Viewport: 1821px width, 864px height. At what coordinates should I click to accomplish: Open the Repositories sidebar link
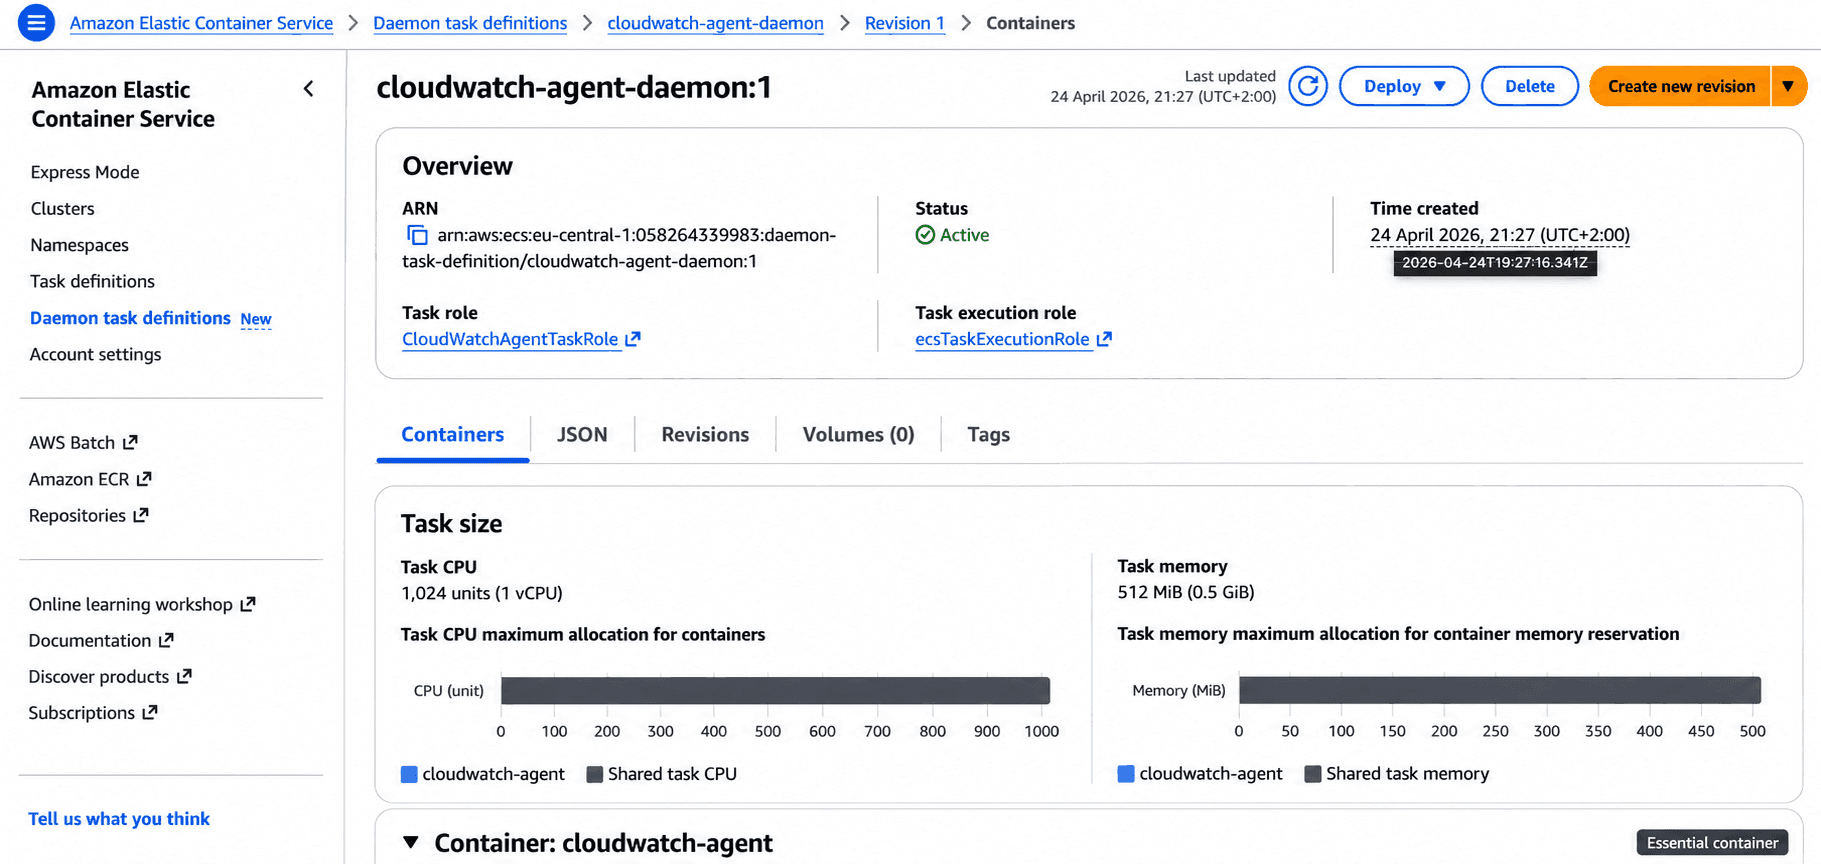[x=77, y=515]
